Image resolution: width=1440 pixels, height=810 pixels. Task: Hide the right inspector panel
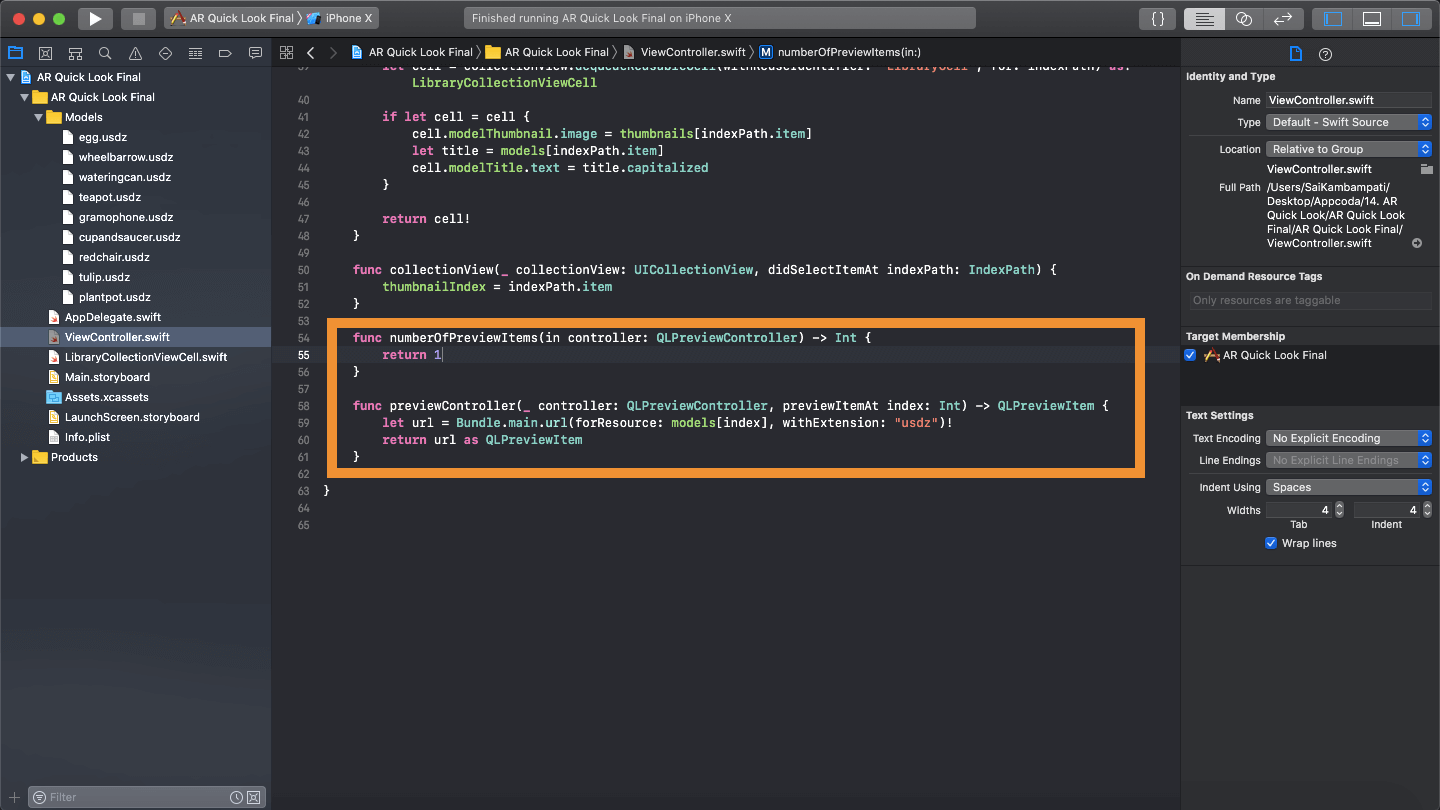coord(1410,19)
